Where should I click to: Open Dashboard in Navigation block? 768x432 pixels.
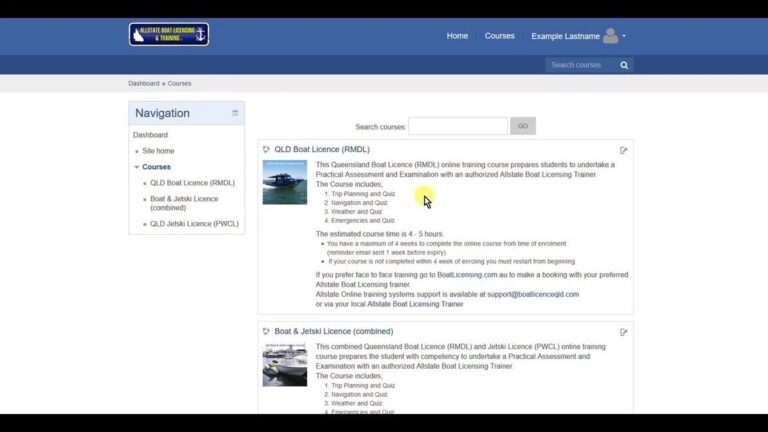coord(150,135)
